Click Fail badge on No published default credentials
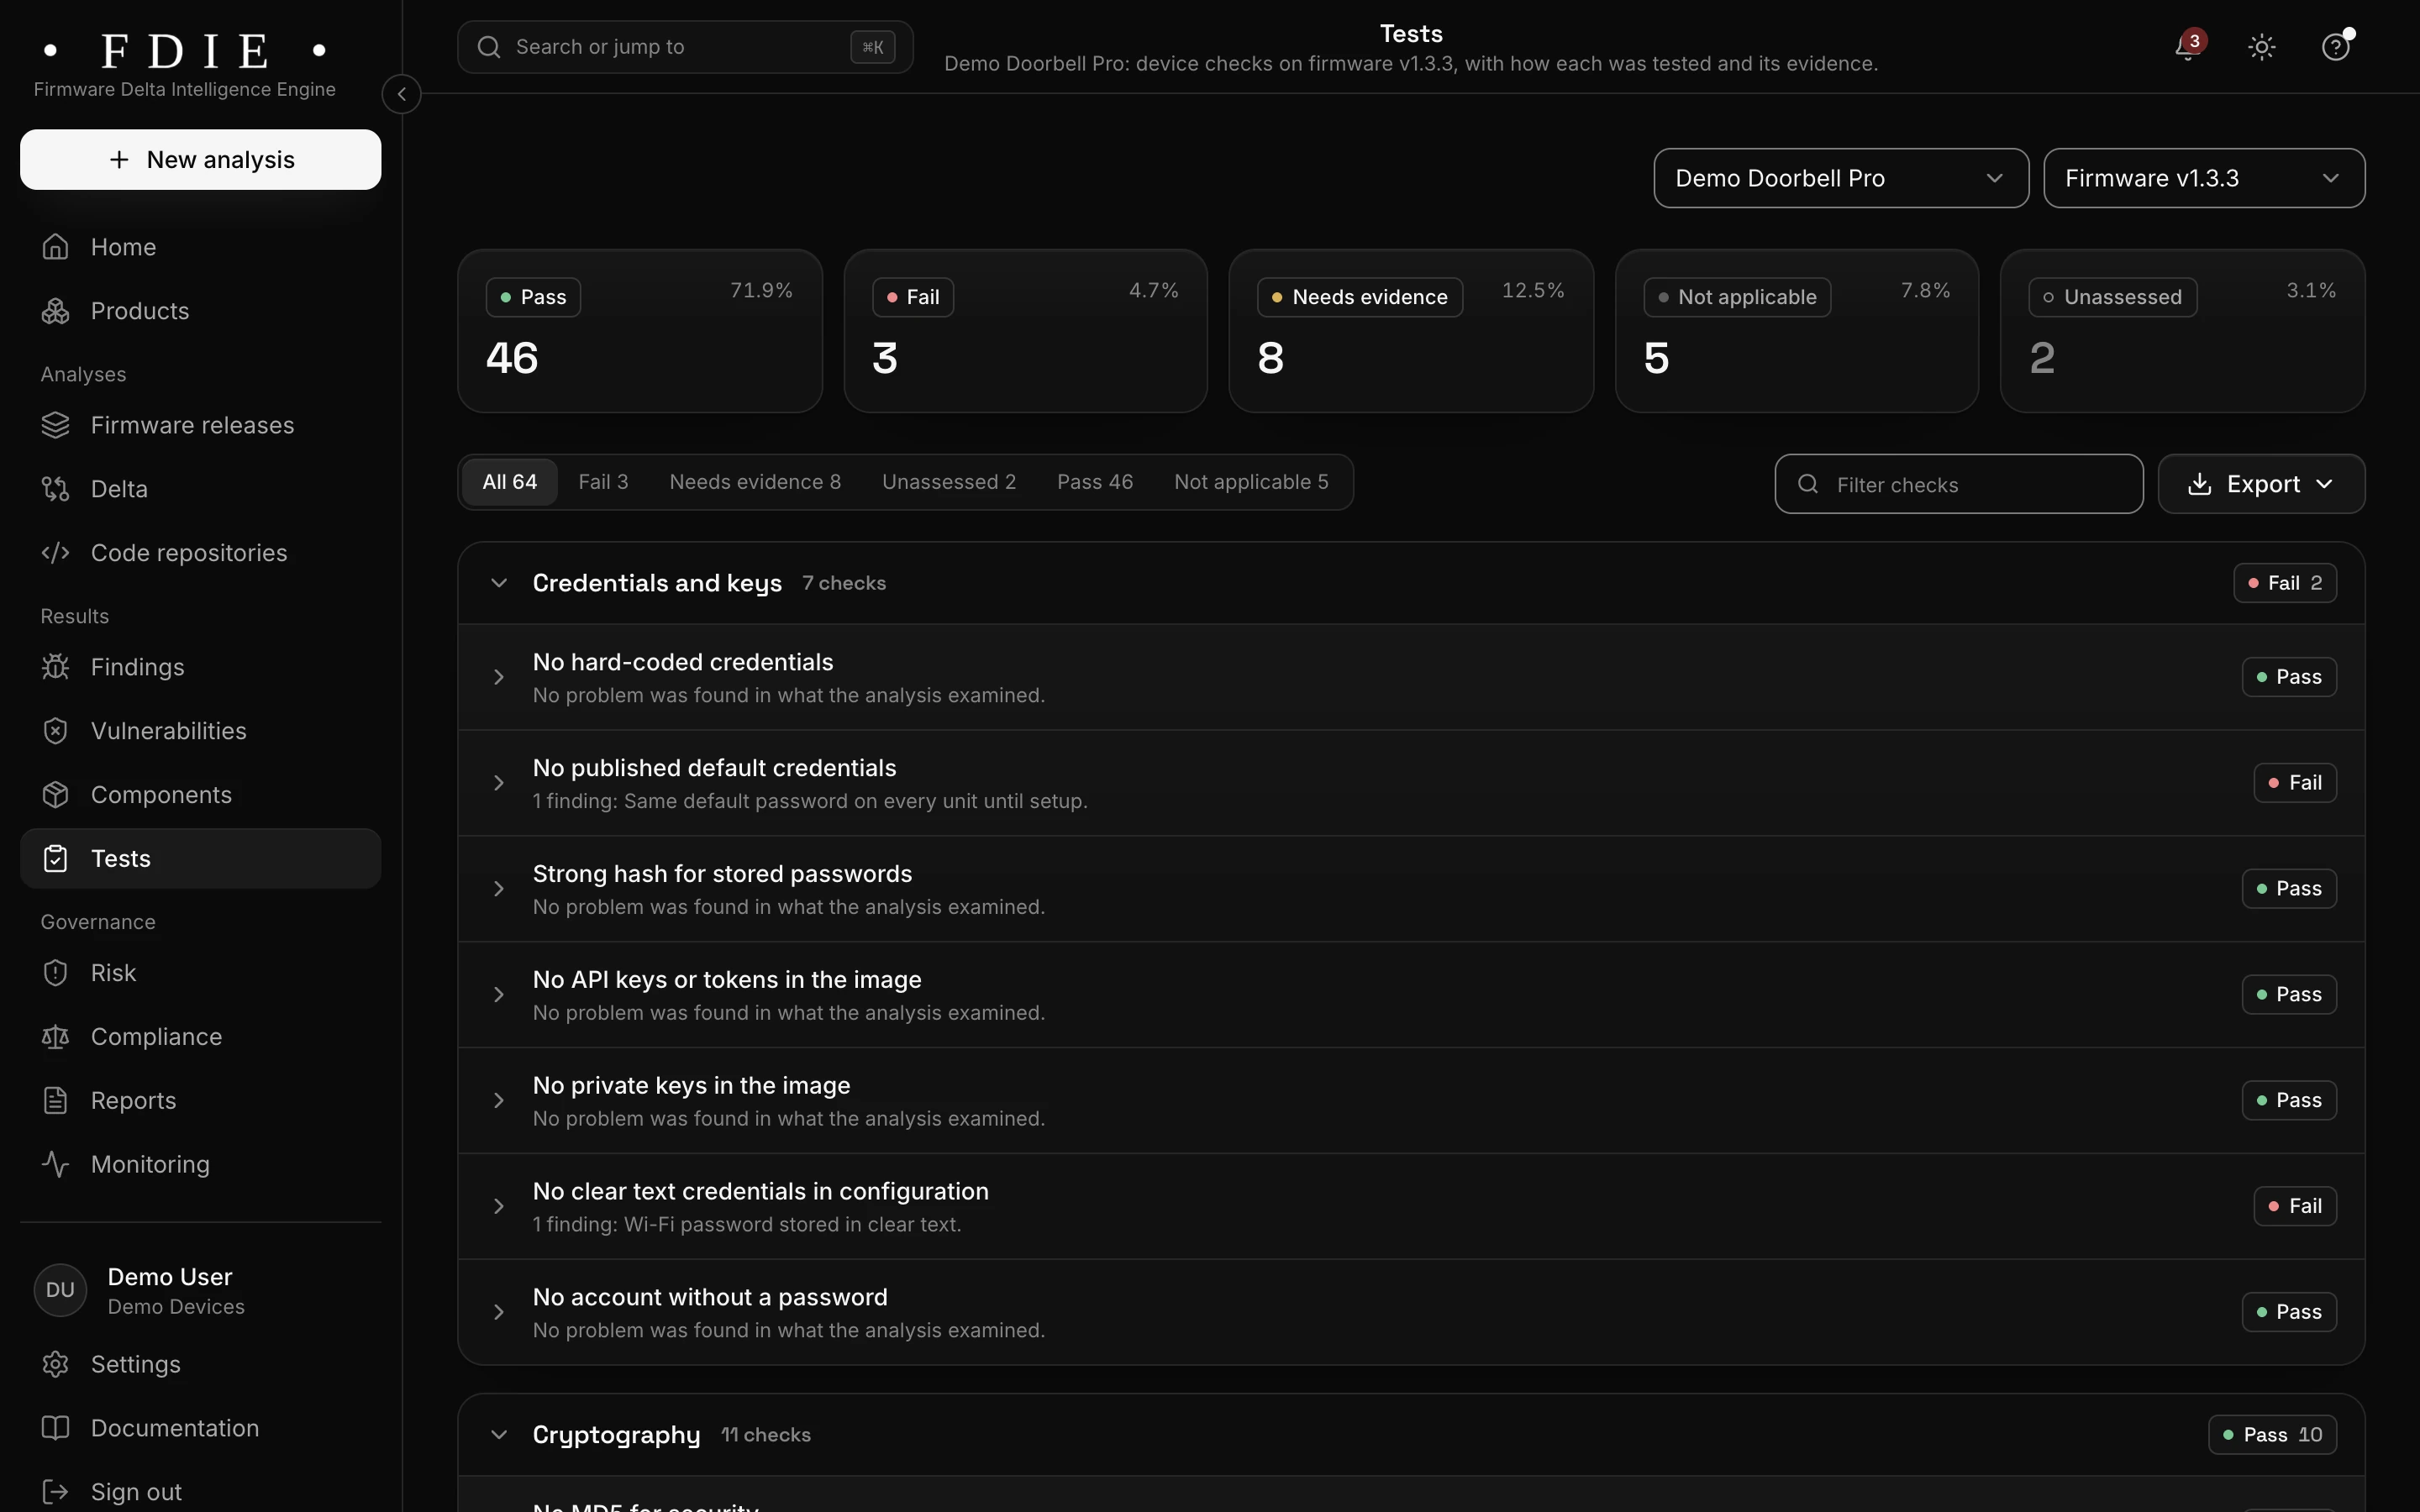 (2295, 783)
